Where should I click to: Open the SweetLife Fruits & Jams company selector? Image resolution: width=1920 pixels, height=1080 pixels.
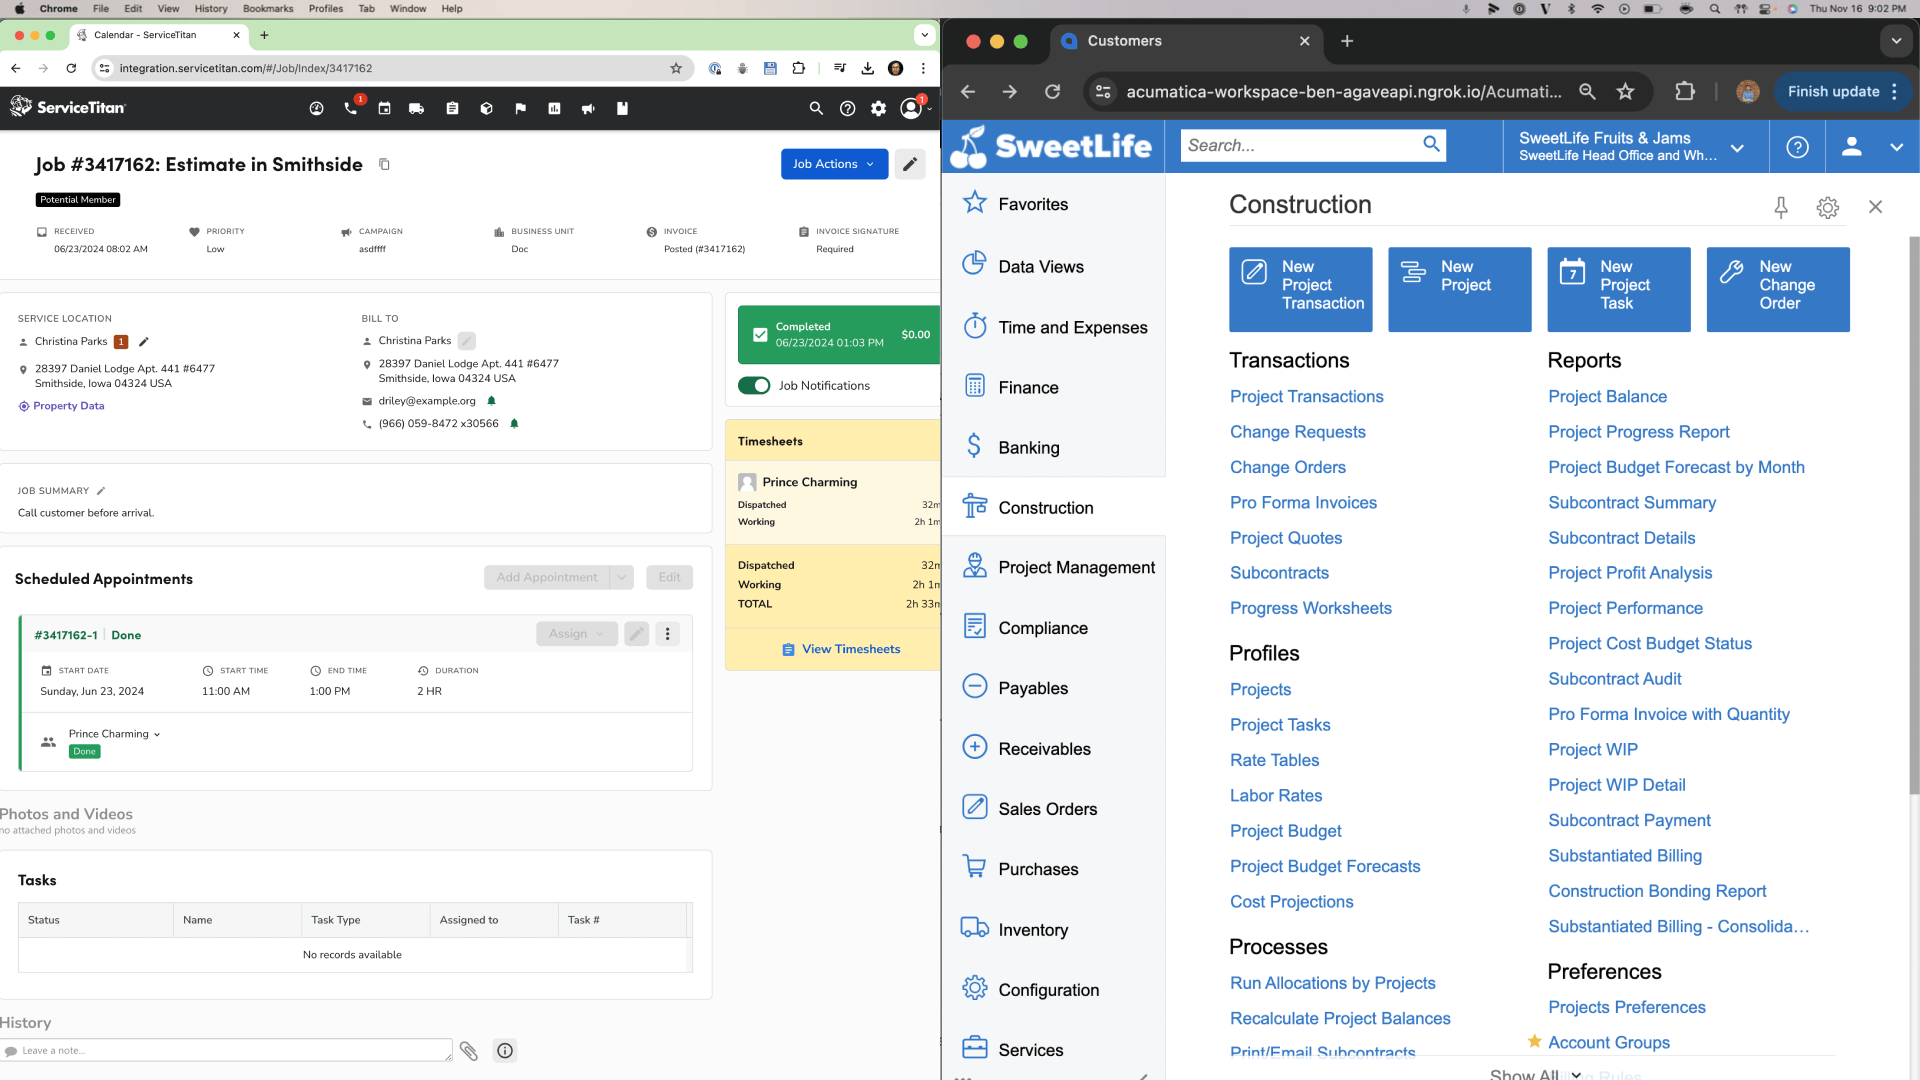click(1635, 146)
